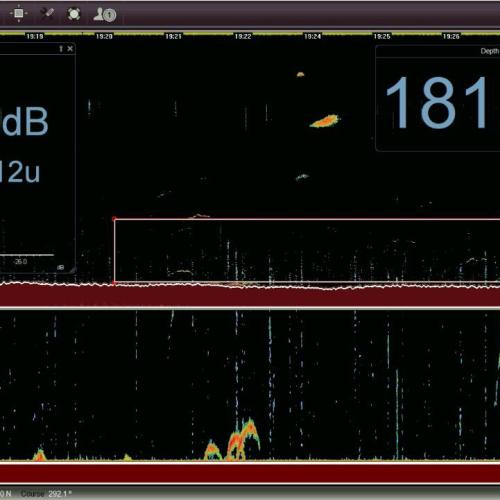Screen dimensions: 500x500
Task: Open the user info icon in toolbar
Action: pyautogui.click(x=105, y=14)
